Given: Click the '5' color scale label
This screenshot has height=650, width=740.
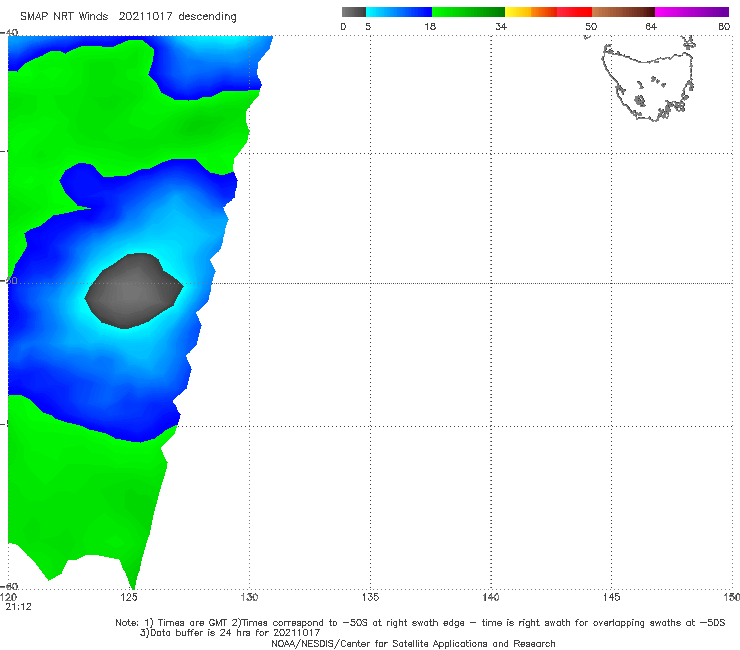Looking at the screenshot, I should (368, 26).
